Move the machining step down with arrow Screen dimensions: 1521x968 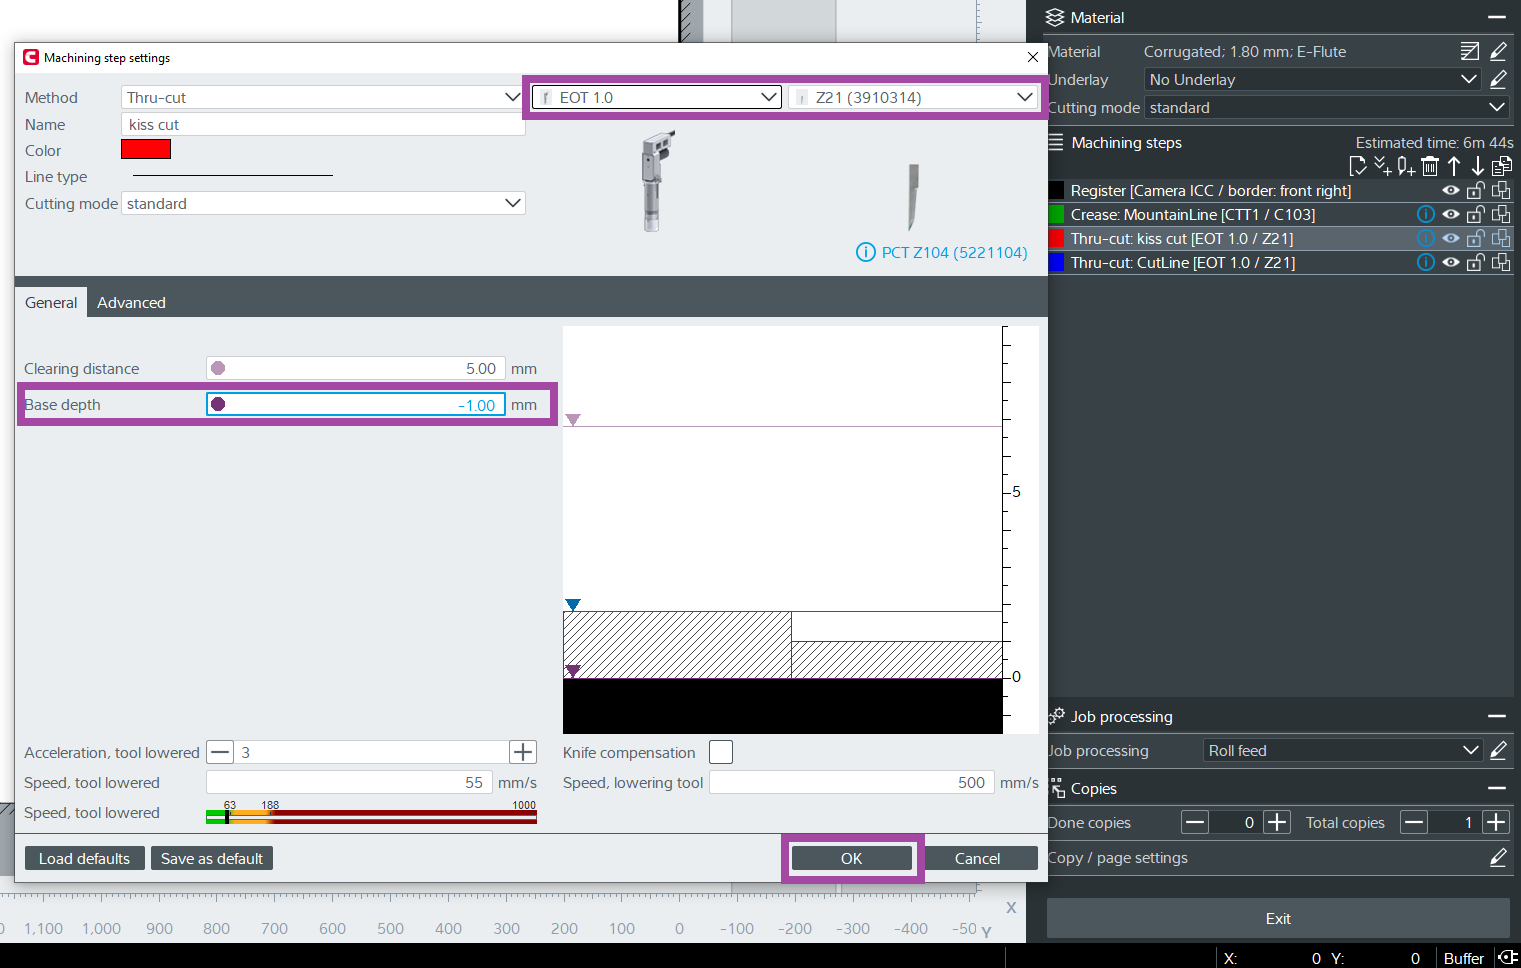(x=1477, y=166)
